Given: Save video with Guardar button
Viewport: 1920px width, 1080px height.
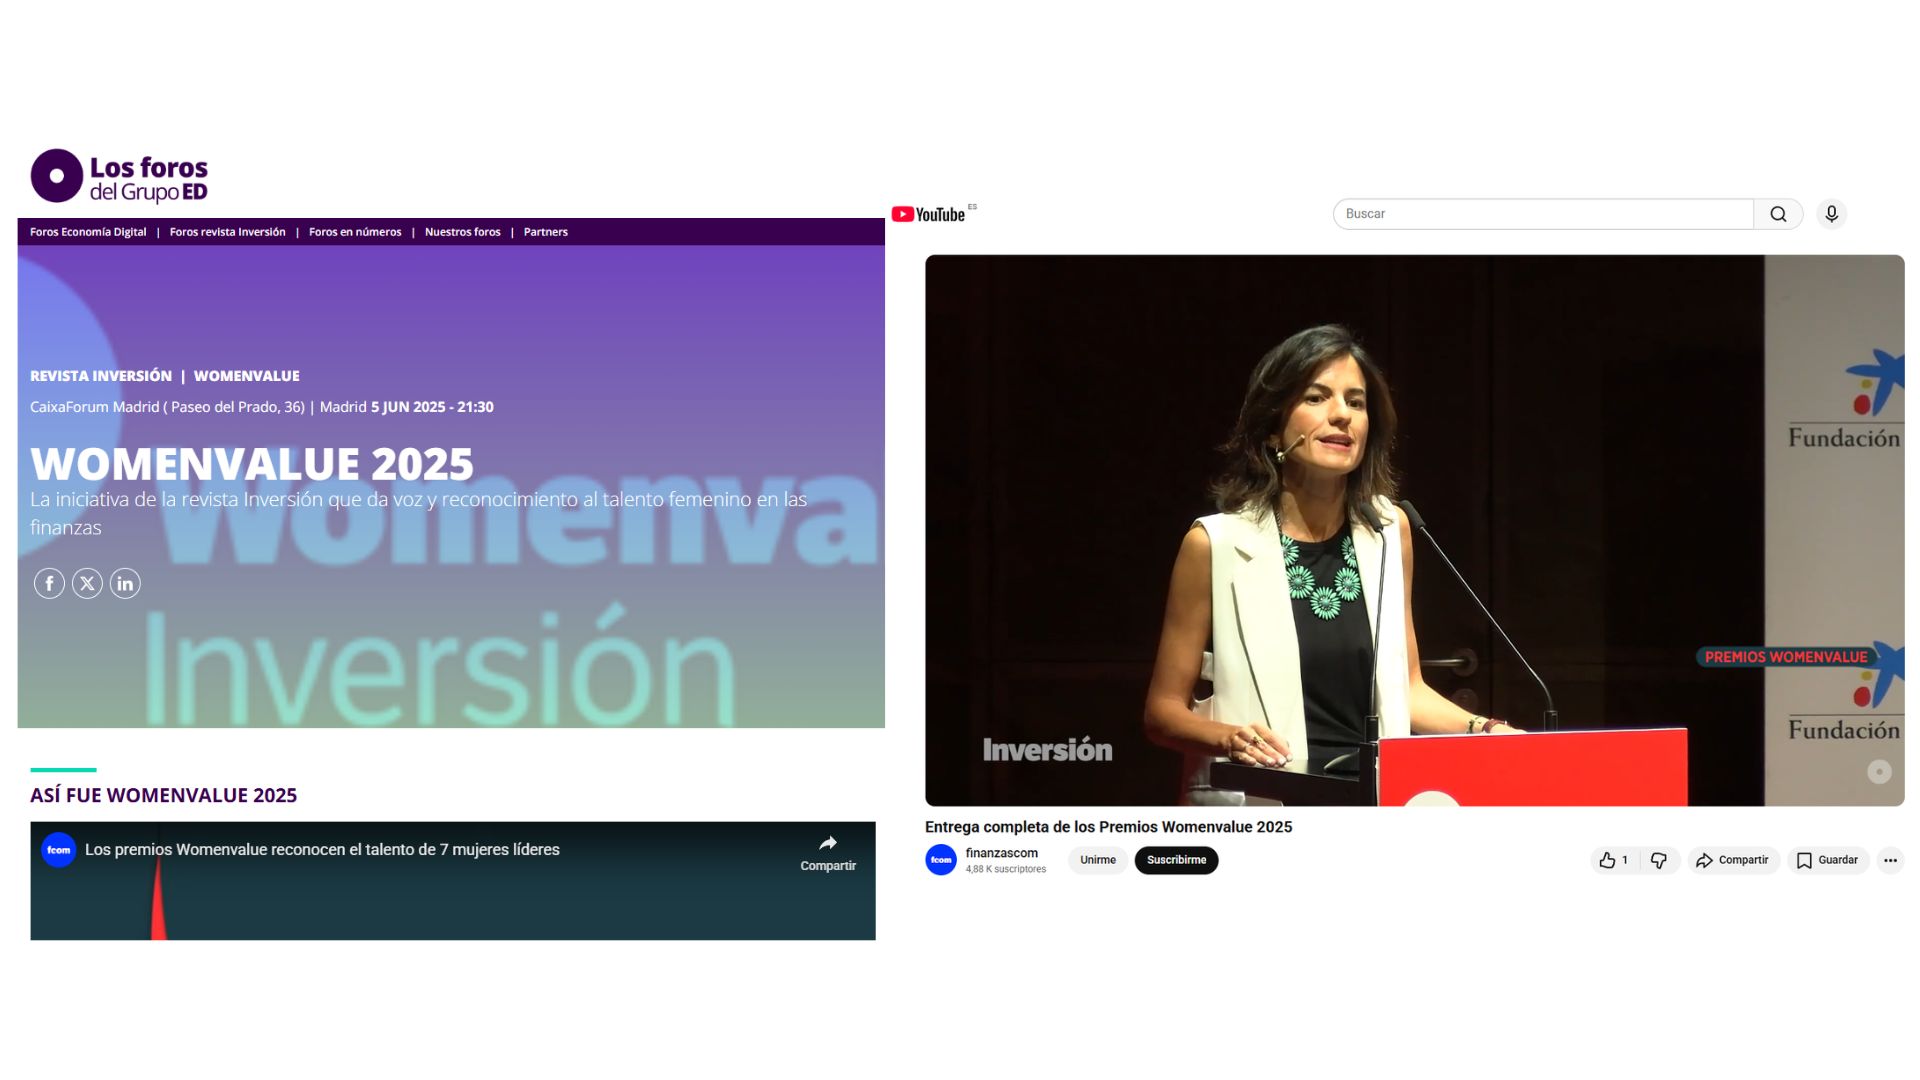Looking at the screenshot, I should [x=1828, y=860].
